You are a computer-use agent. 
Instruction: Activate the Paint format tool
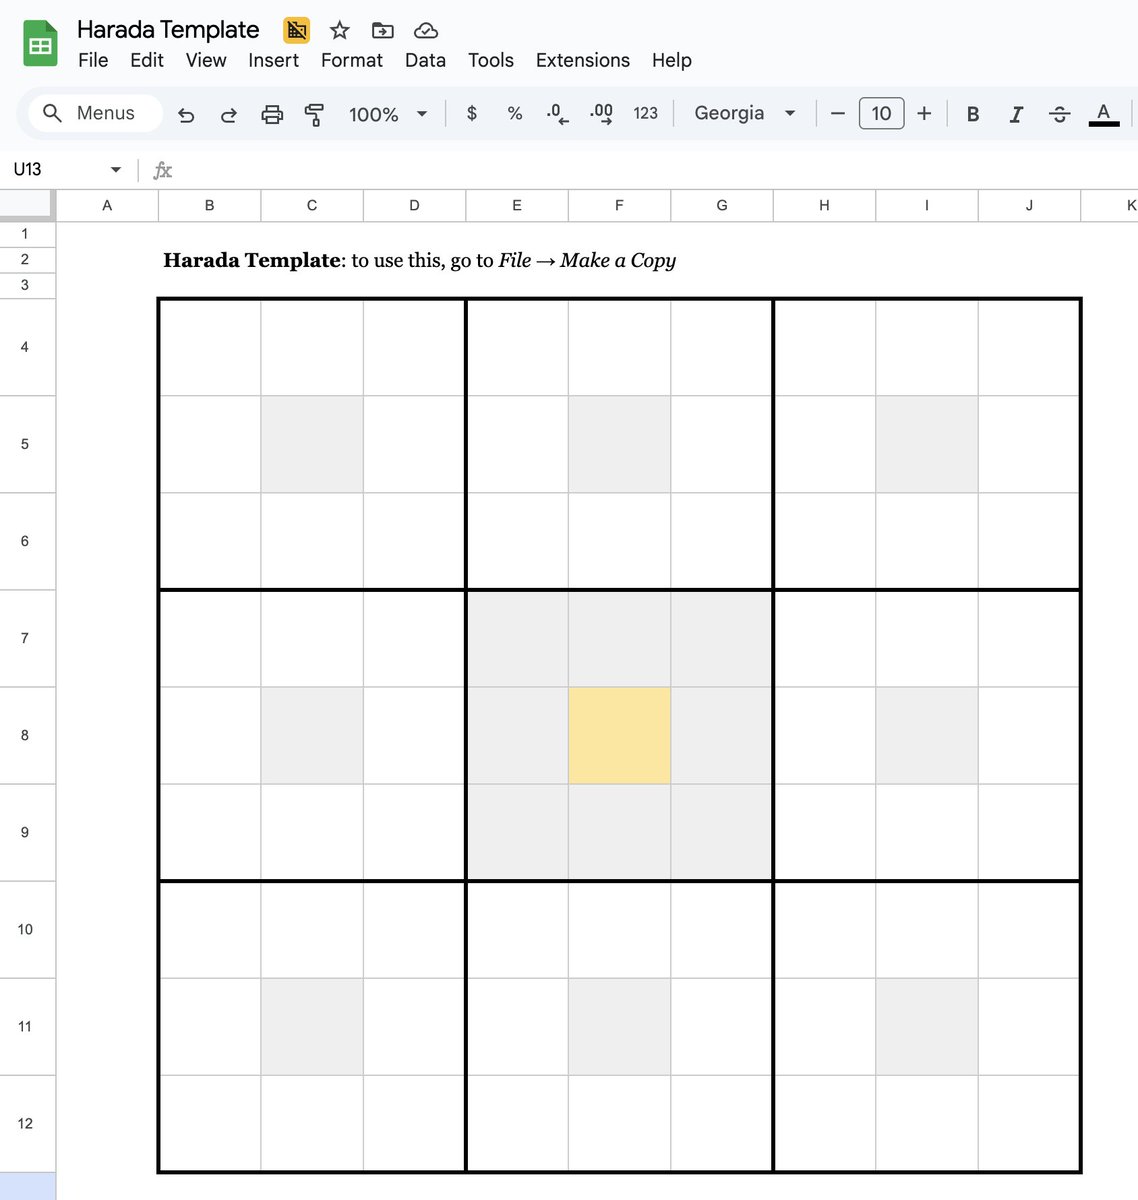[313, 113]
